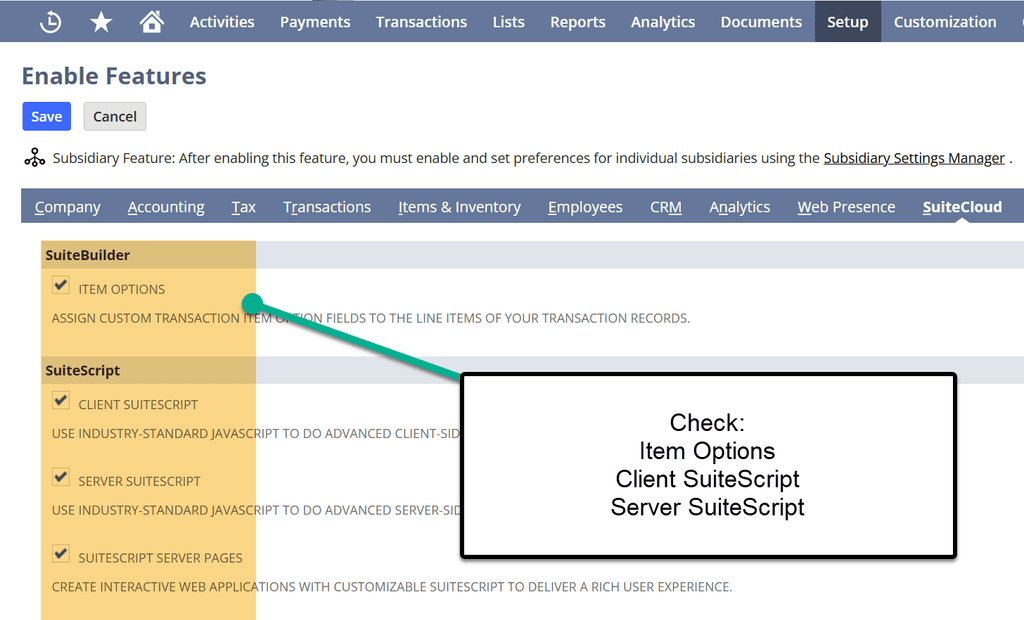Open the Lists menu
The image size is (1024, 620).
509,22
